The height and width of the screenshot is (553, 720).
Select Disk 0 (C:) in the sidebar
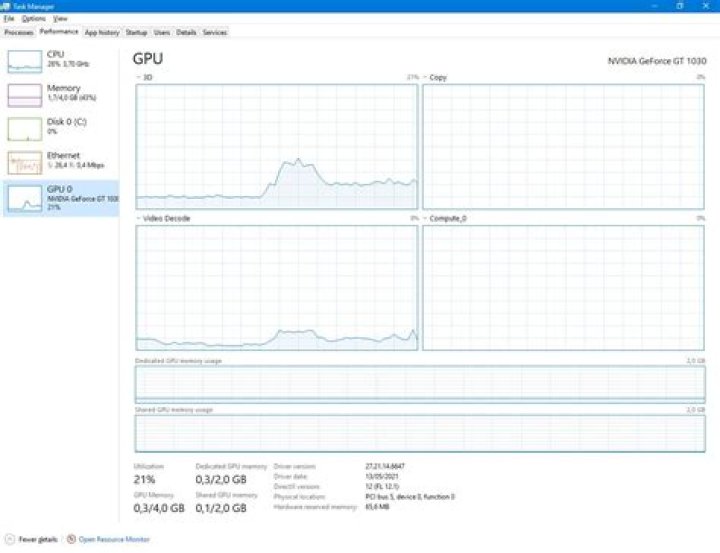61,129
